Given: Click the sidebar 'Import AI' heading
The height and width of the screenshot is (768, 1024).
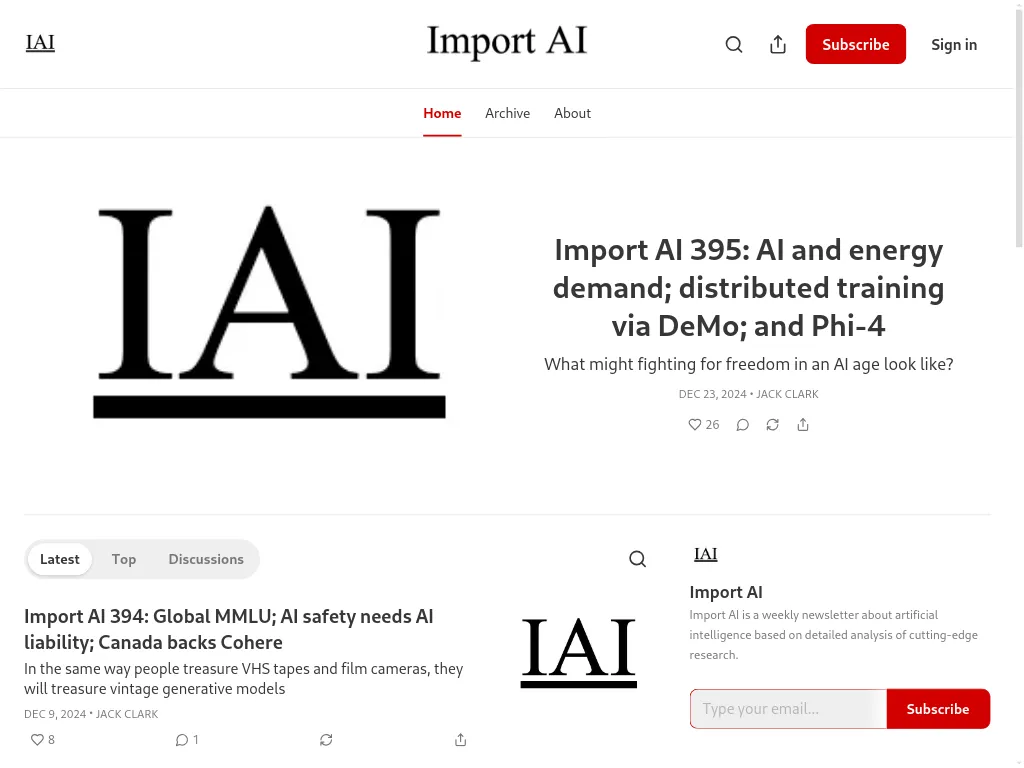Looking at the screenshot, I should [x=726, y=592].
